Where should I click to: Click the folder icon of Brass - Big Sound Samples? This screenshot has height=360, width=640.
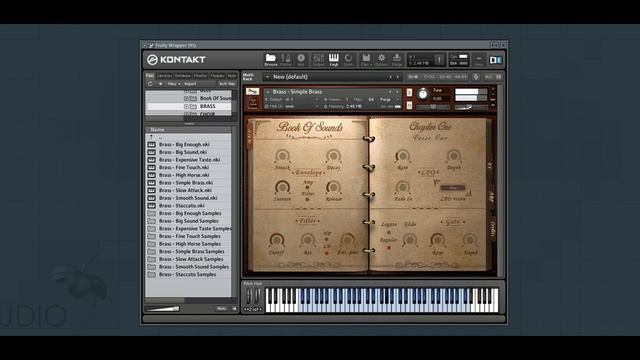(151, 221)
